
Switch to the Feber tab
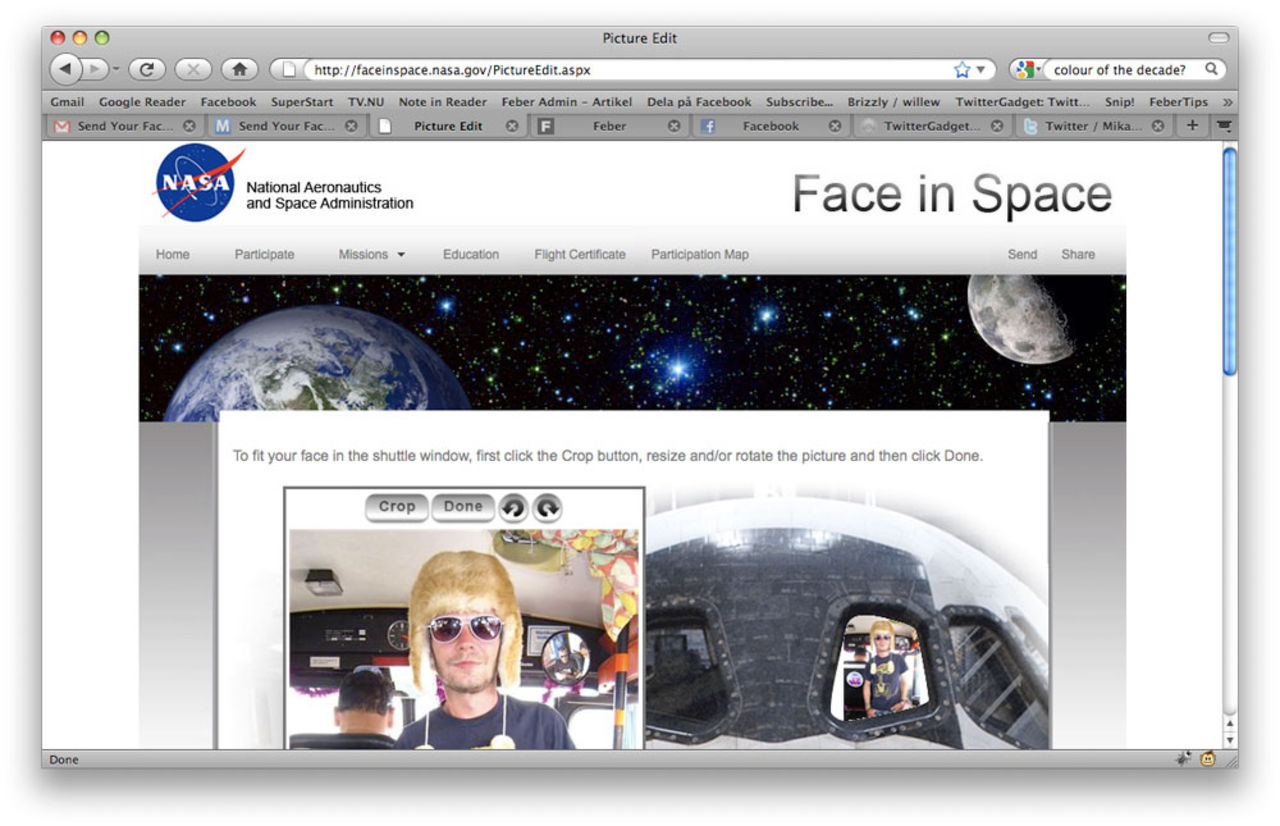coord(608,127)
